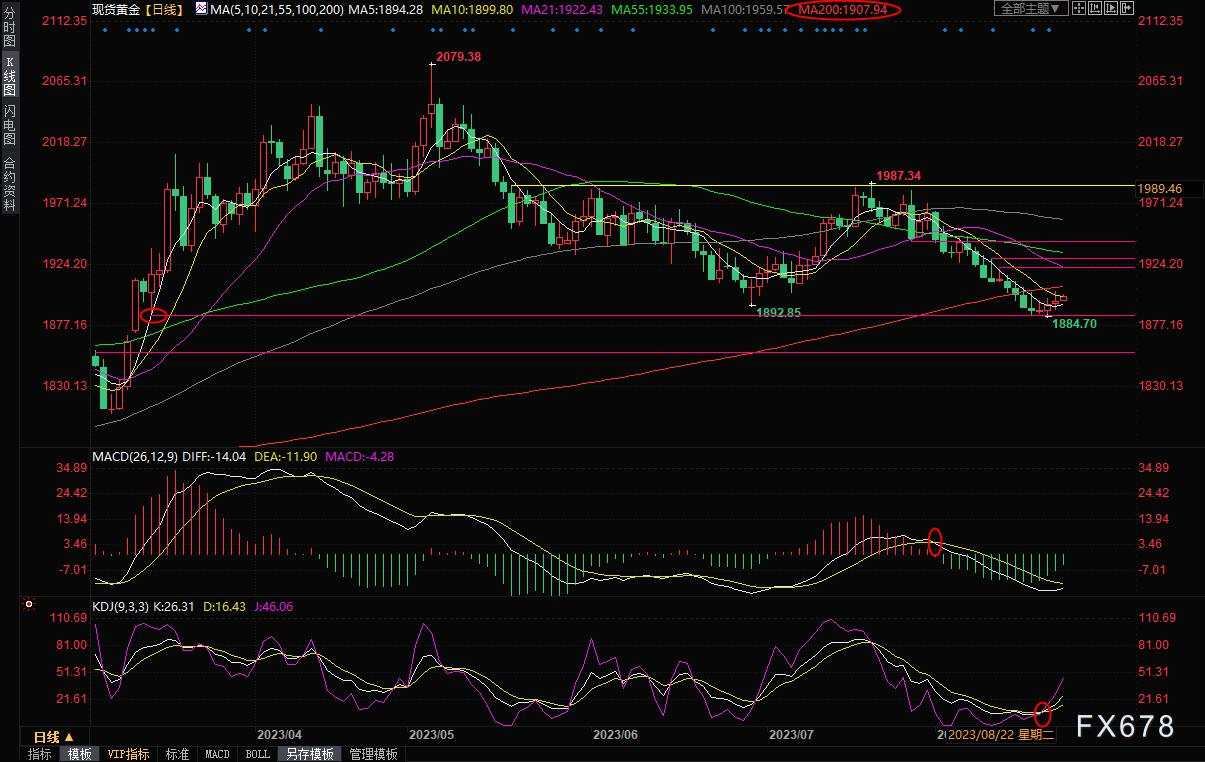Click the MA100:1959.57 value

pos(743,9)
